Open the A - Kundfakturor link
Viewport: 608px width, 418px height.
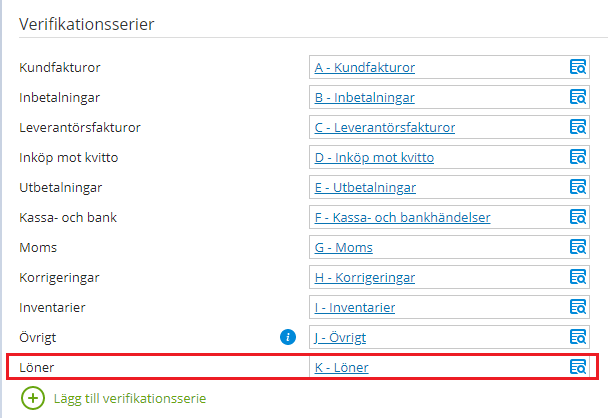[364, 68]
